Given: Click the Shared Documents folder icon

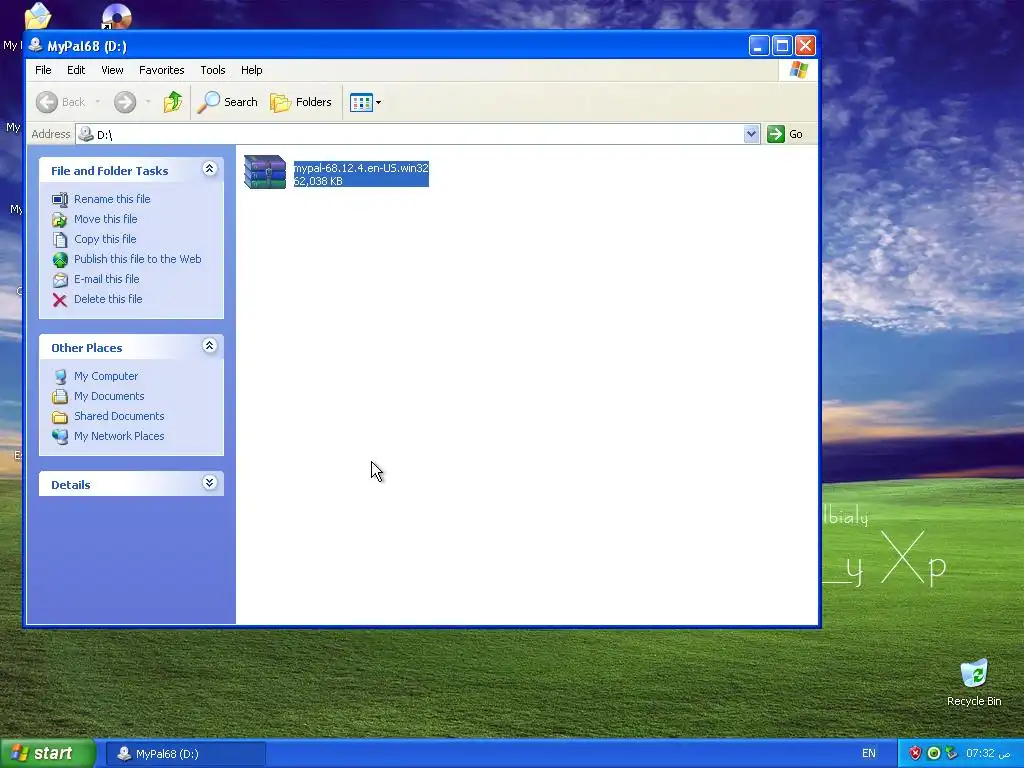Looking at the screenshot, I should pos(60,417).
